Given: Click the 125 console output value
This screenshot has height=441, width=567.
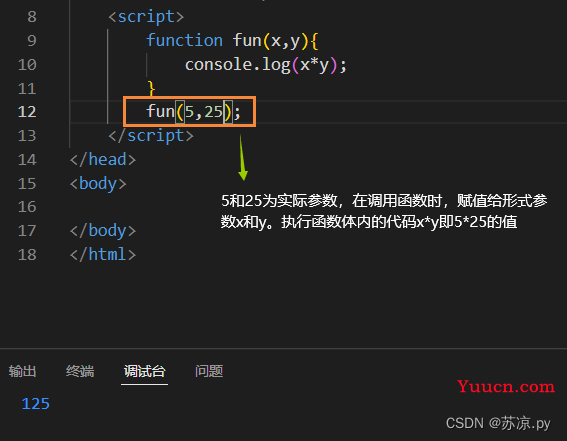Looking at the screenshot, I should pyautogui.click(x=35, y=404).
